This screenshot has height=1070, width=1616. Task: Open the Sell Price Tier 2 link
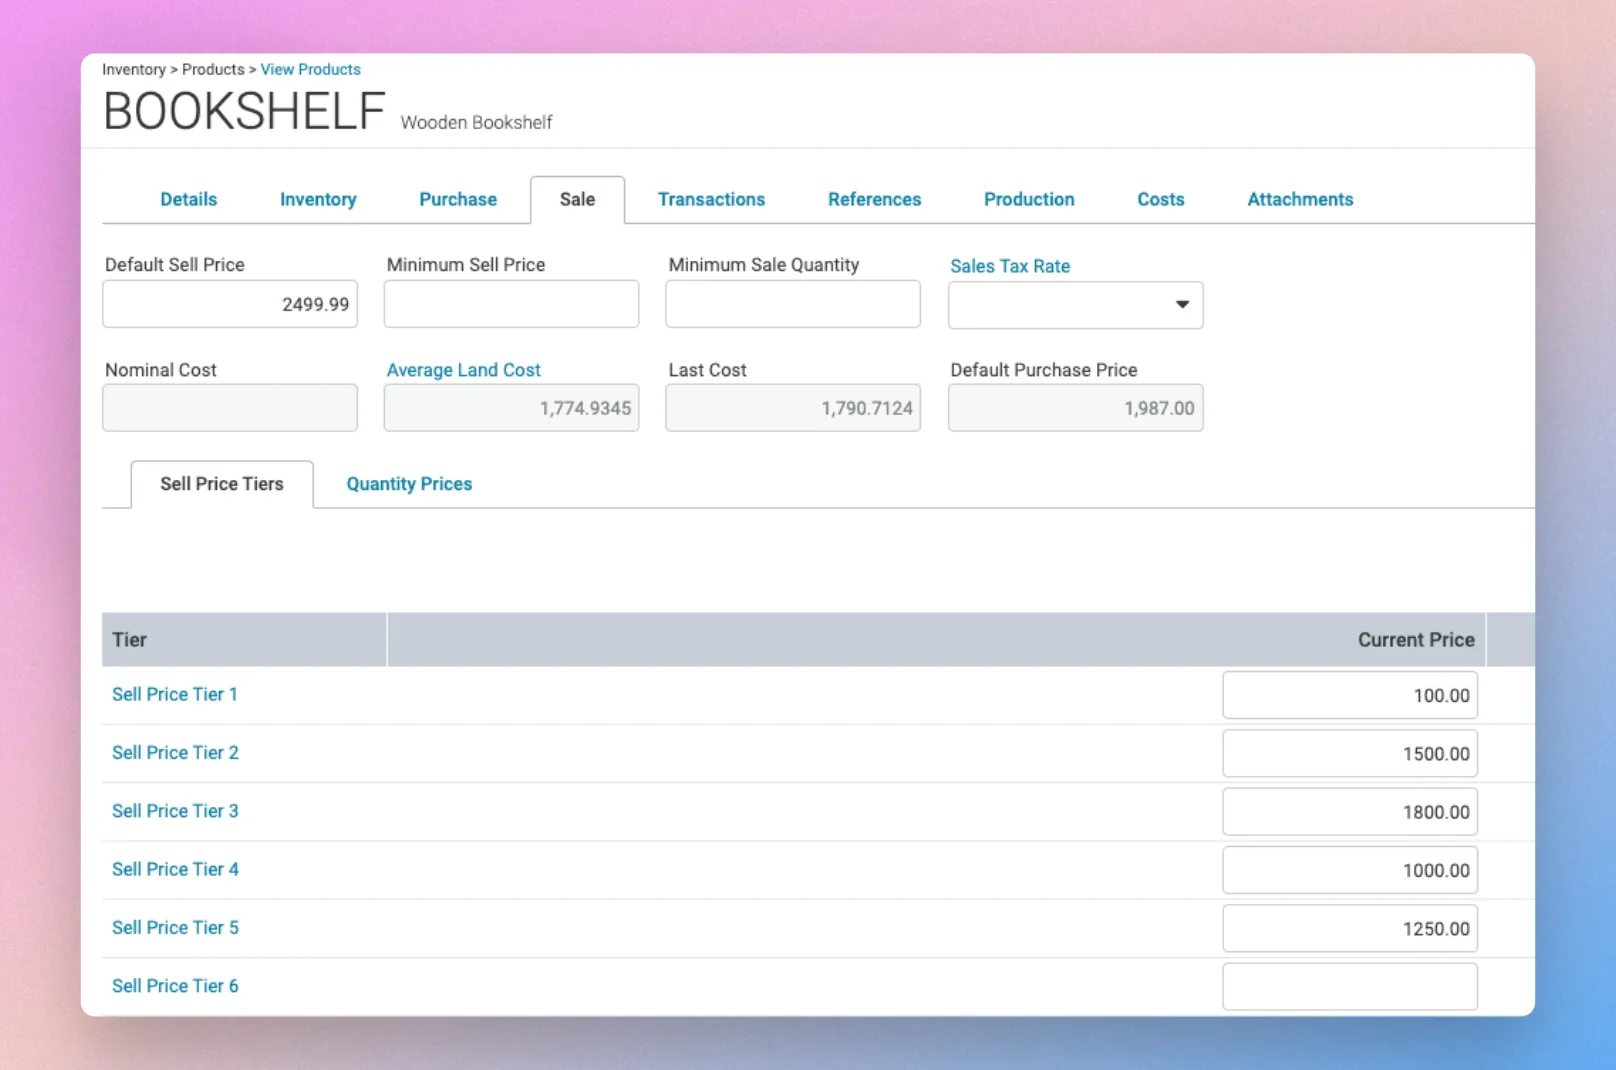click(175, 752)
